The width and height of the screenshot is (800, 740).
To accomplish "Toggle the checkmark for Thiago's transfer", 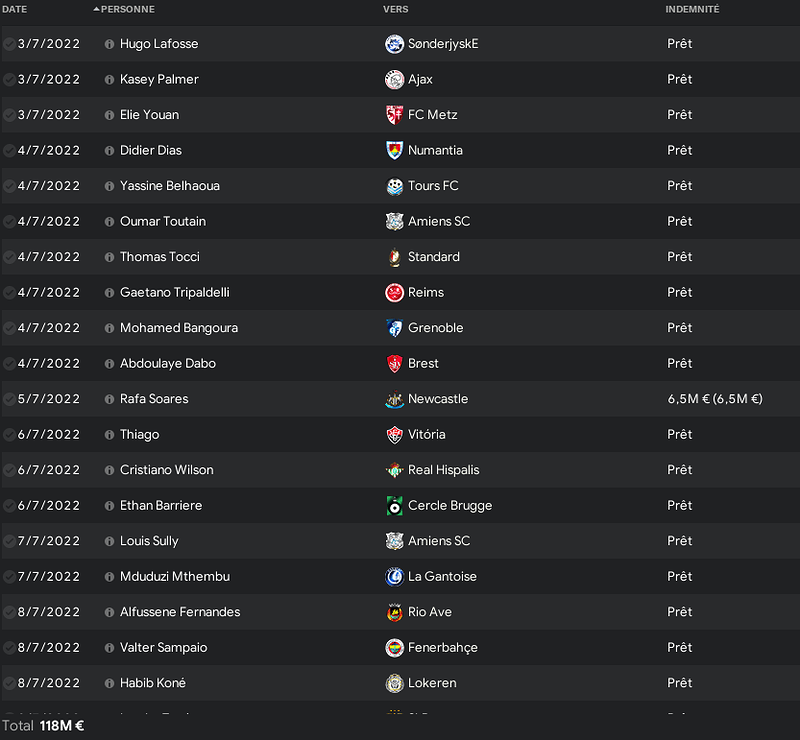I will pos(9,435).
